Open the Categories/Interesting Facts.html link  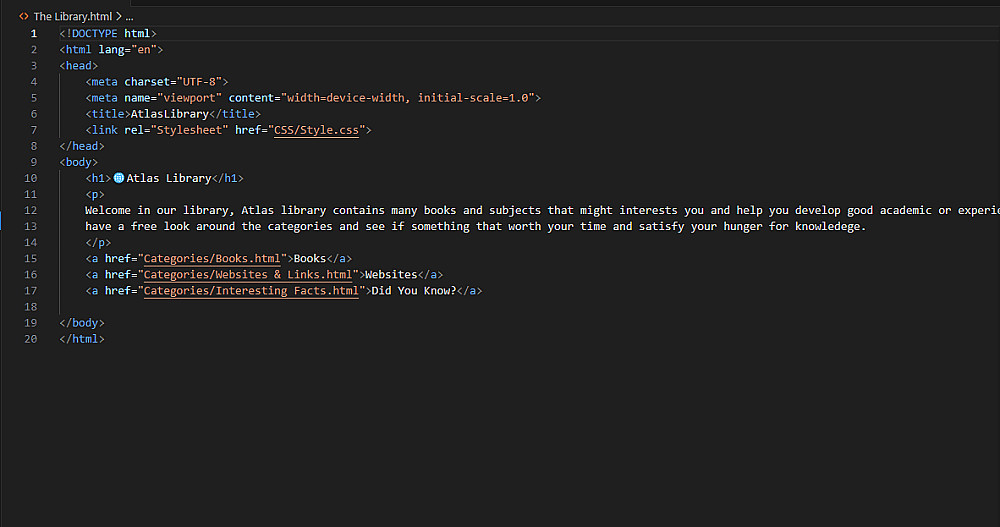click(x=251, y=290)
